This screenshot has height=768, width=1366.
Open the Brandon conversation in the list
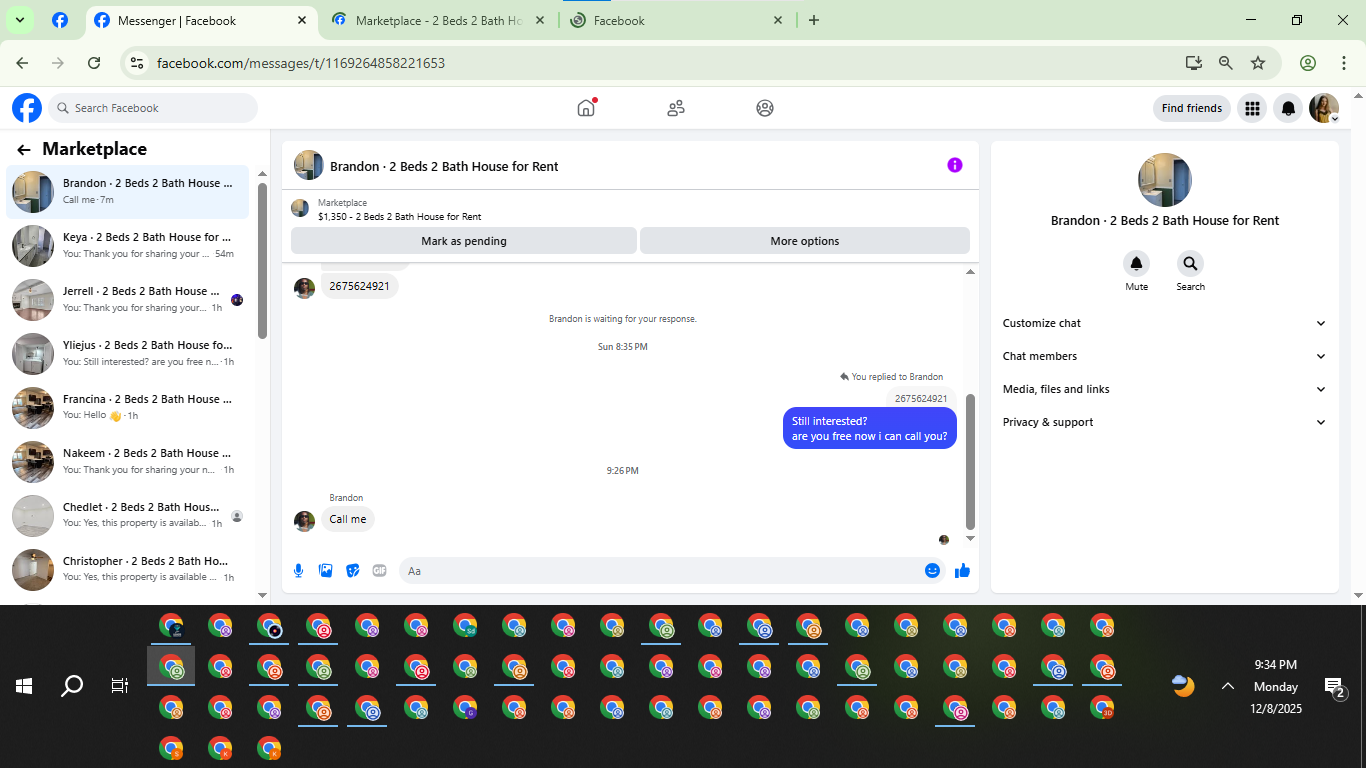pos(128,191)
